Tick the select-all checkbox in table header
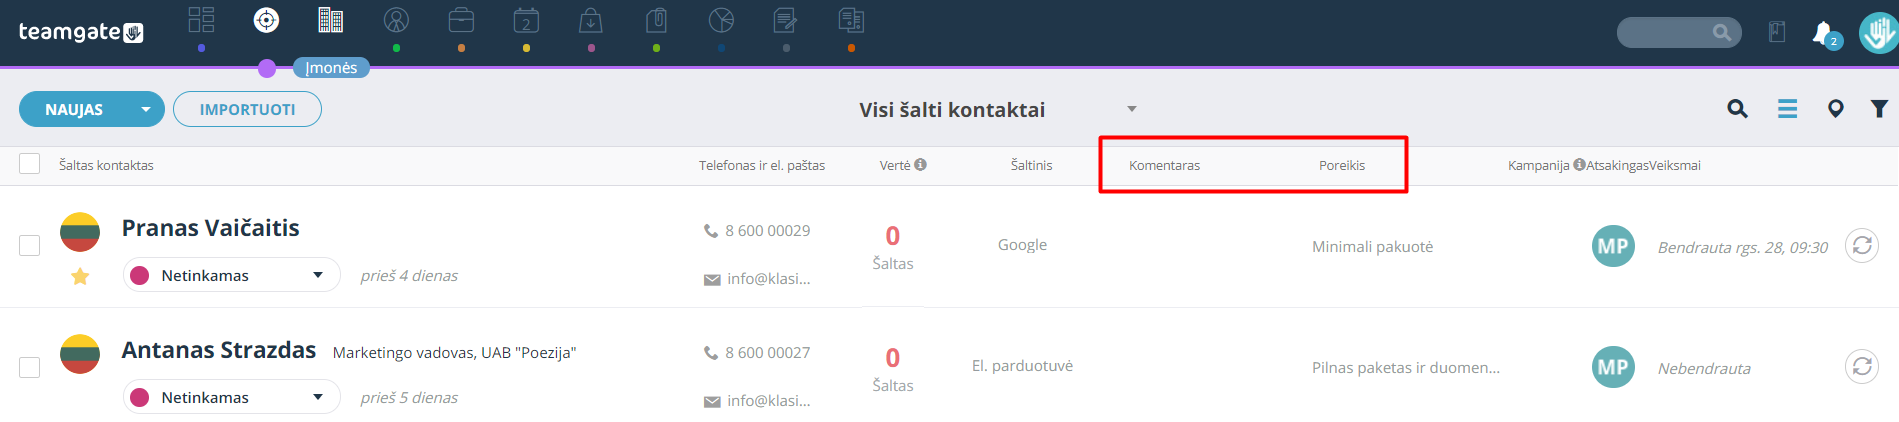Image resolution: width=1899 pixels, height=422 pixels. click(x=30, y=164)
